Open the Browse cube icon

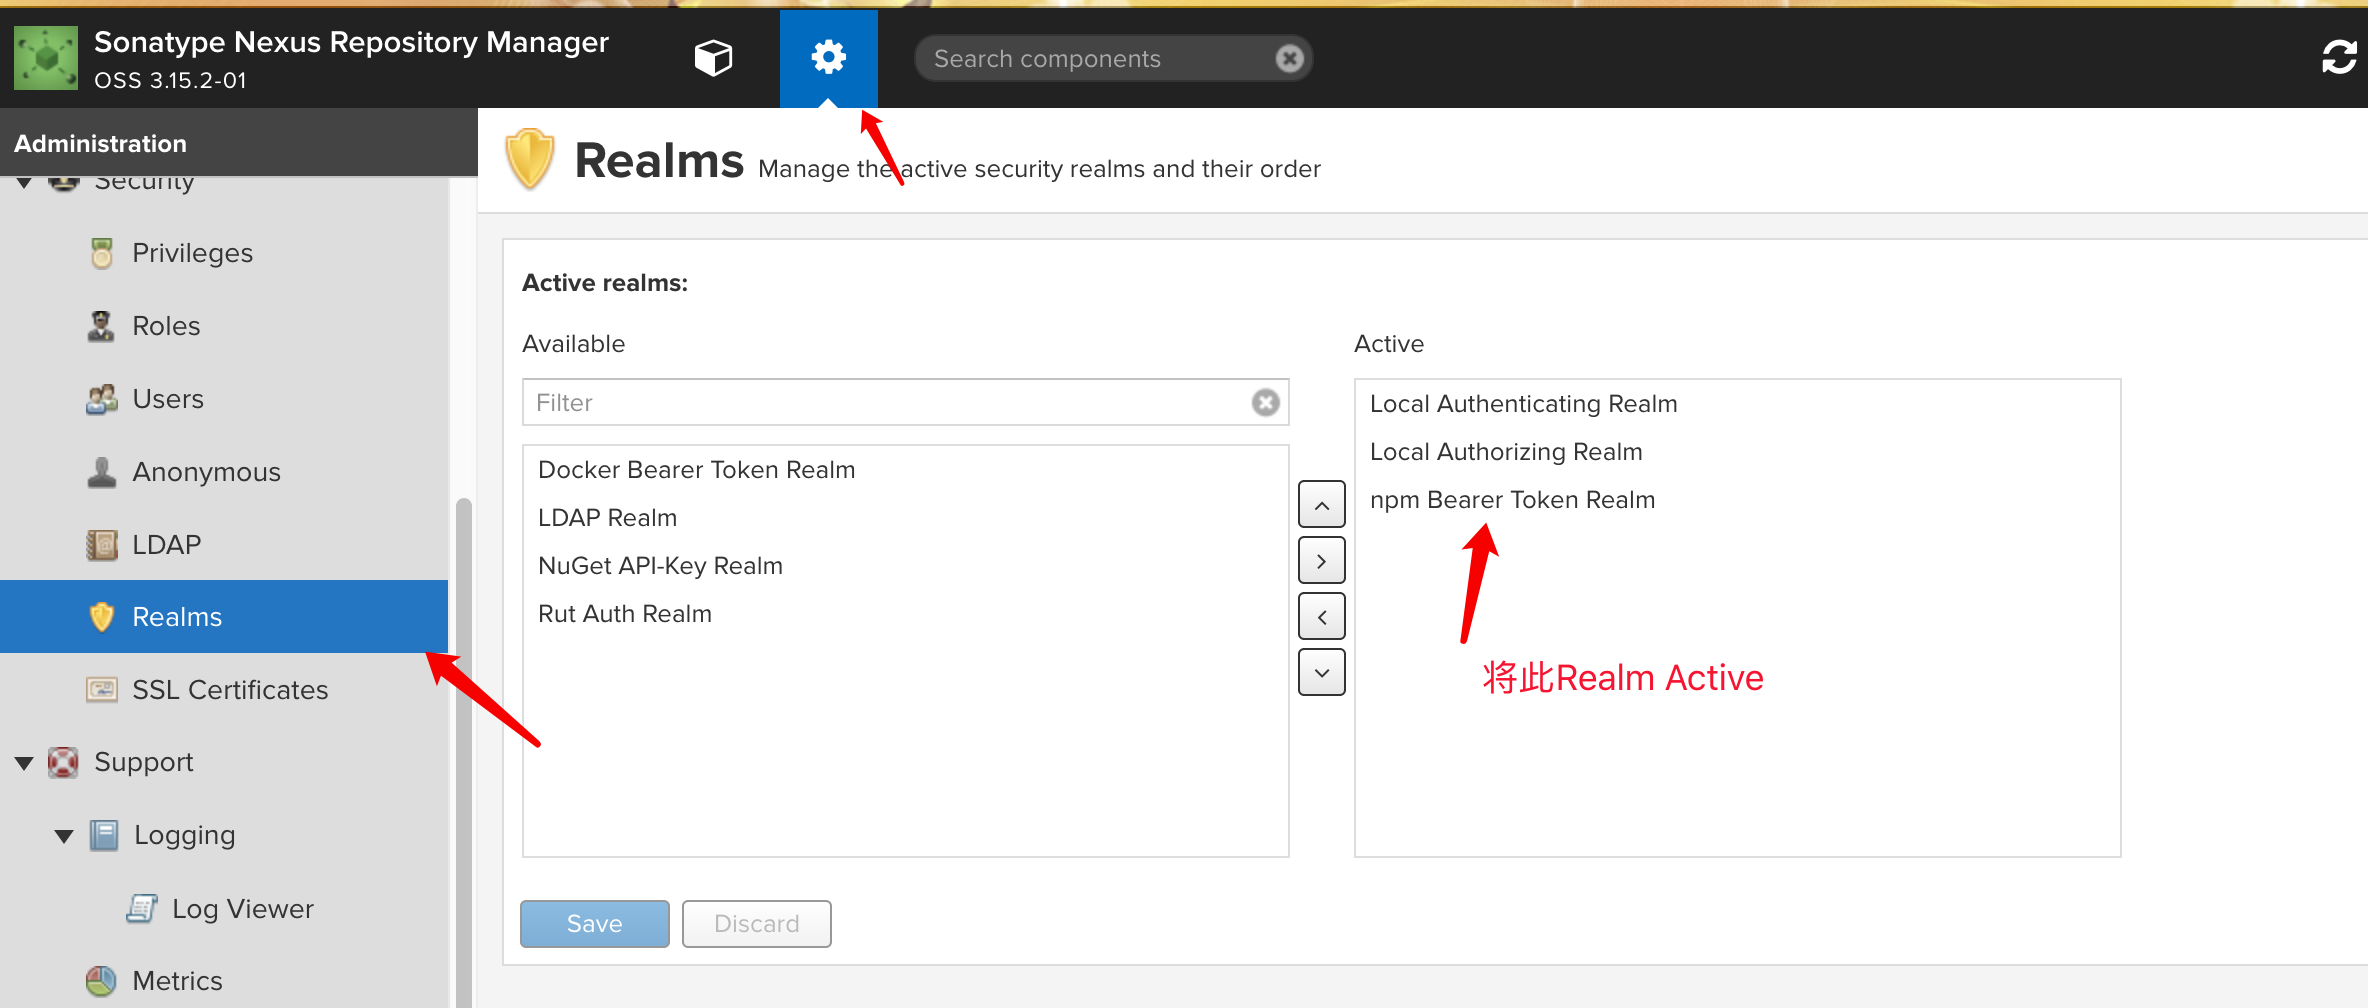[713, 58]
